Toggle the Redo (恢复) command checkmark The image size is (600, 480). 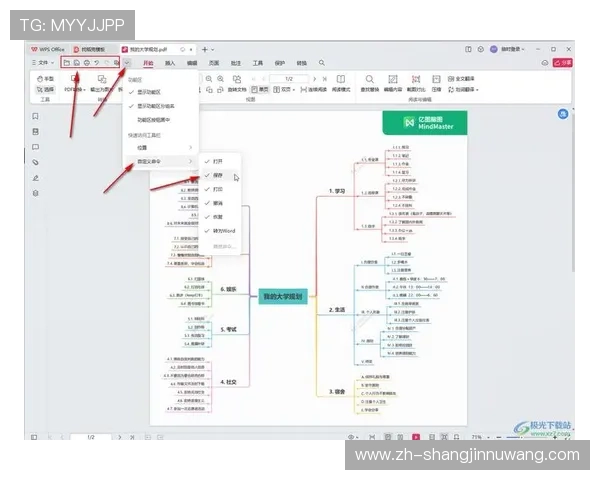pyautogui.click(x=220, y=217)
